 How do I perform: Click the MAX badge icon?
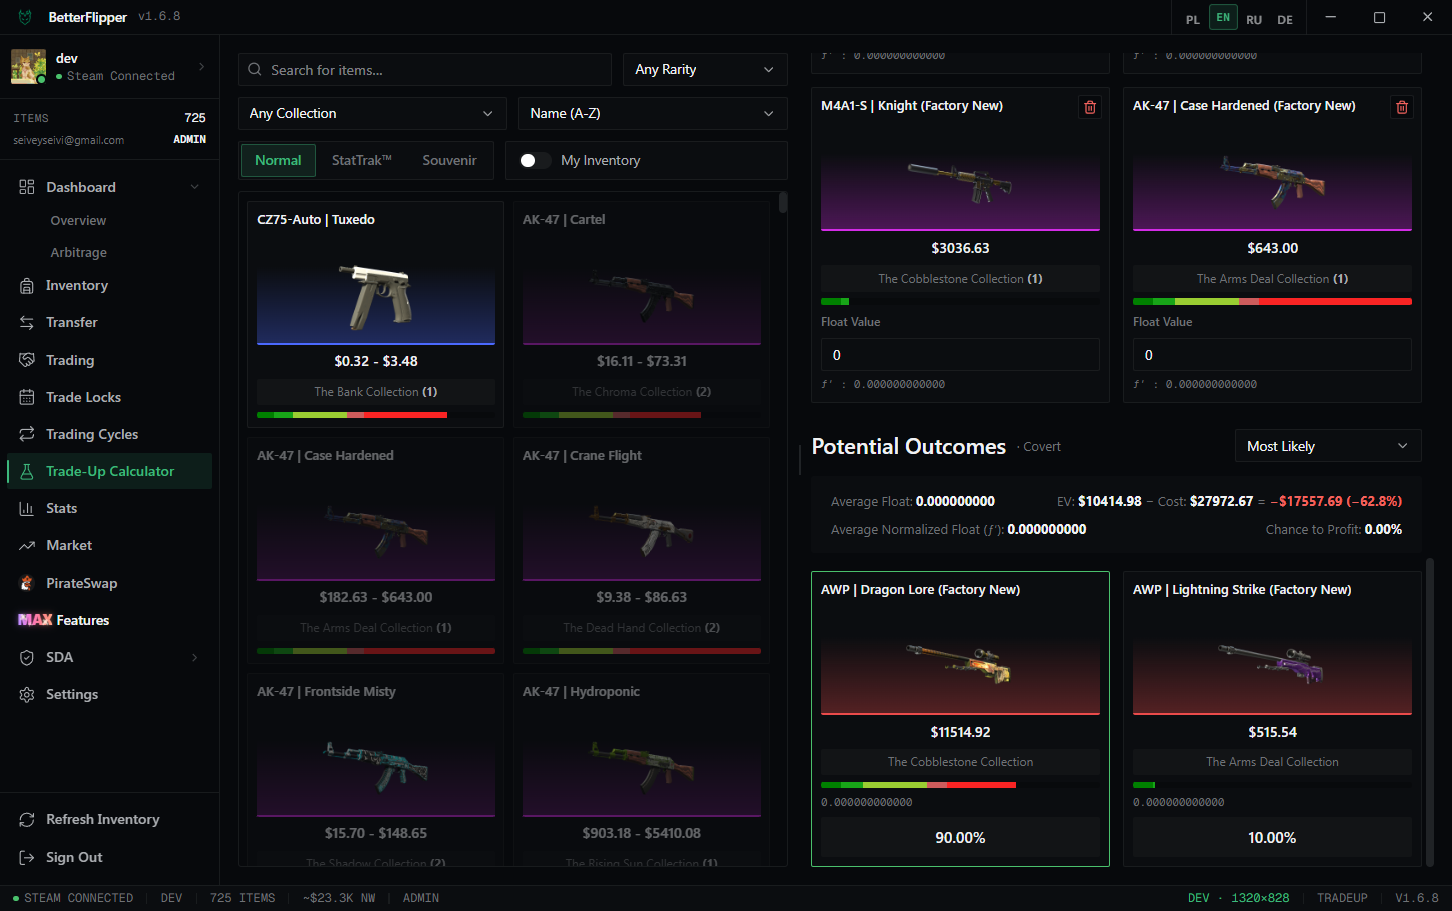pyautogui.click(x=35, y=620)
